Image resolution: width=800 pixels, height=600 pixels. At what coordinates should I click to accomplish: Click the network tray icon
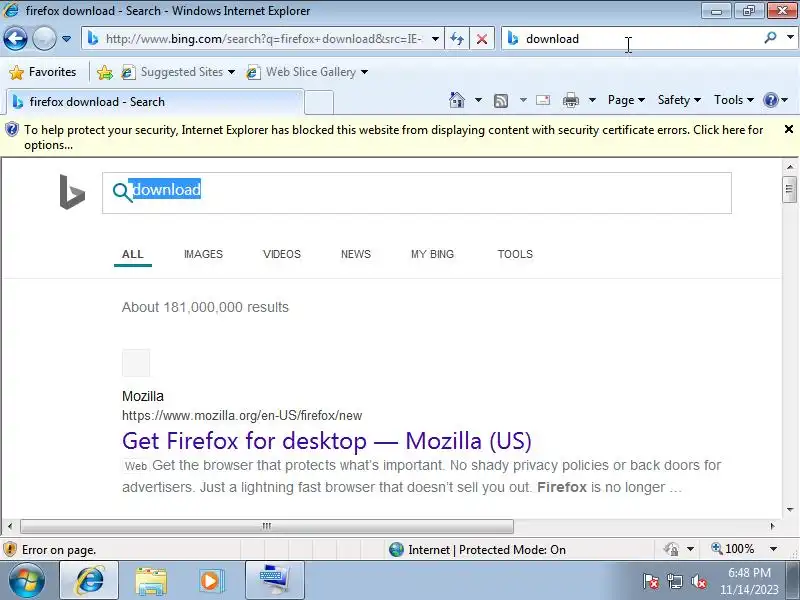coord(674,581)
